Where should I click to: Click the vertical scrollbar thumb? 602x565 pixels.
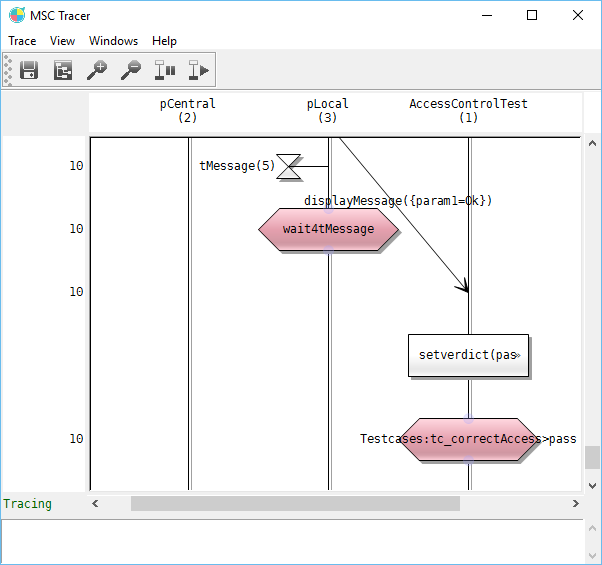coord(593,456)
